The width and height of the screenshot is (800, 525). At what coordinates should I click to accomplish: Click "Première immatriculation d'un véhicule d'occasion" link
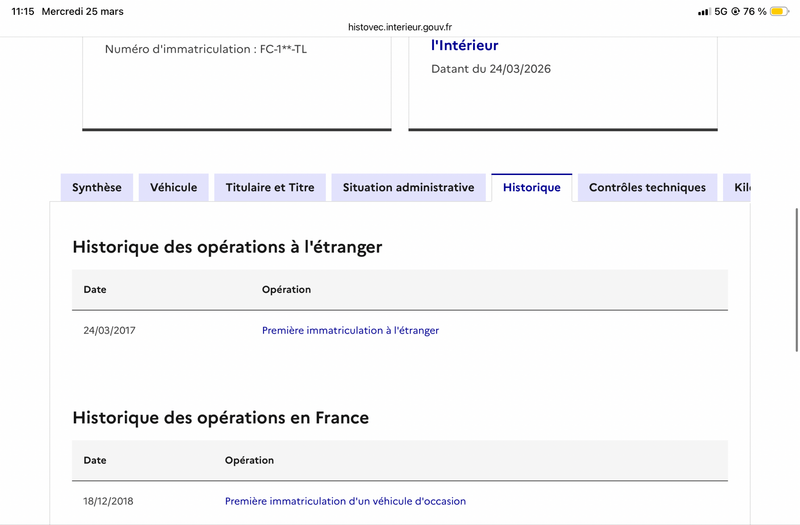(x=345, y=501)
